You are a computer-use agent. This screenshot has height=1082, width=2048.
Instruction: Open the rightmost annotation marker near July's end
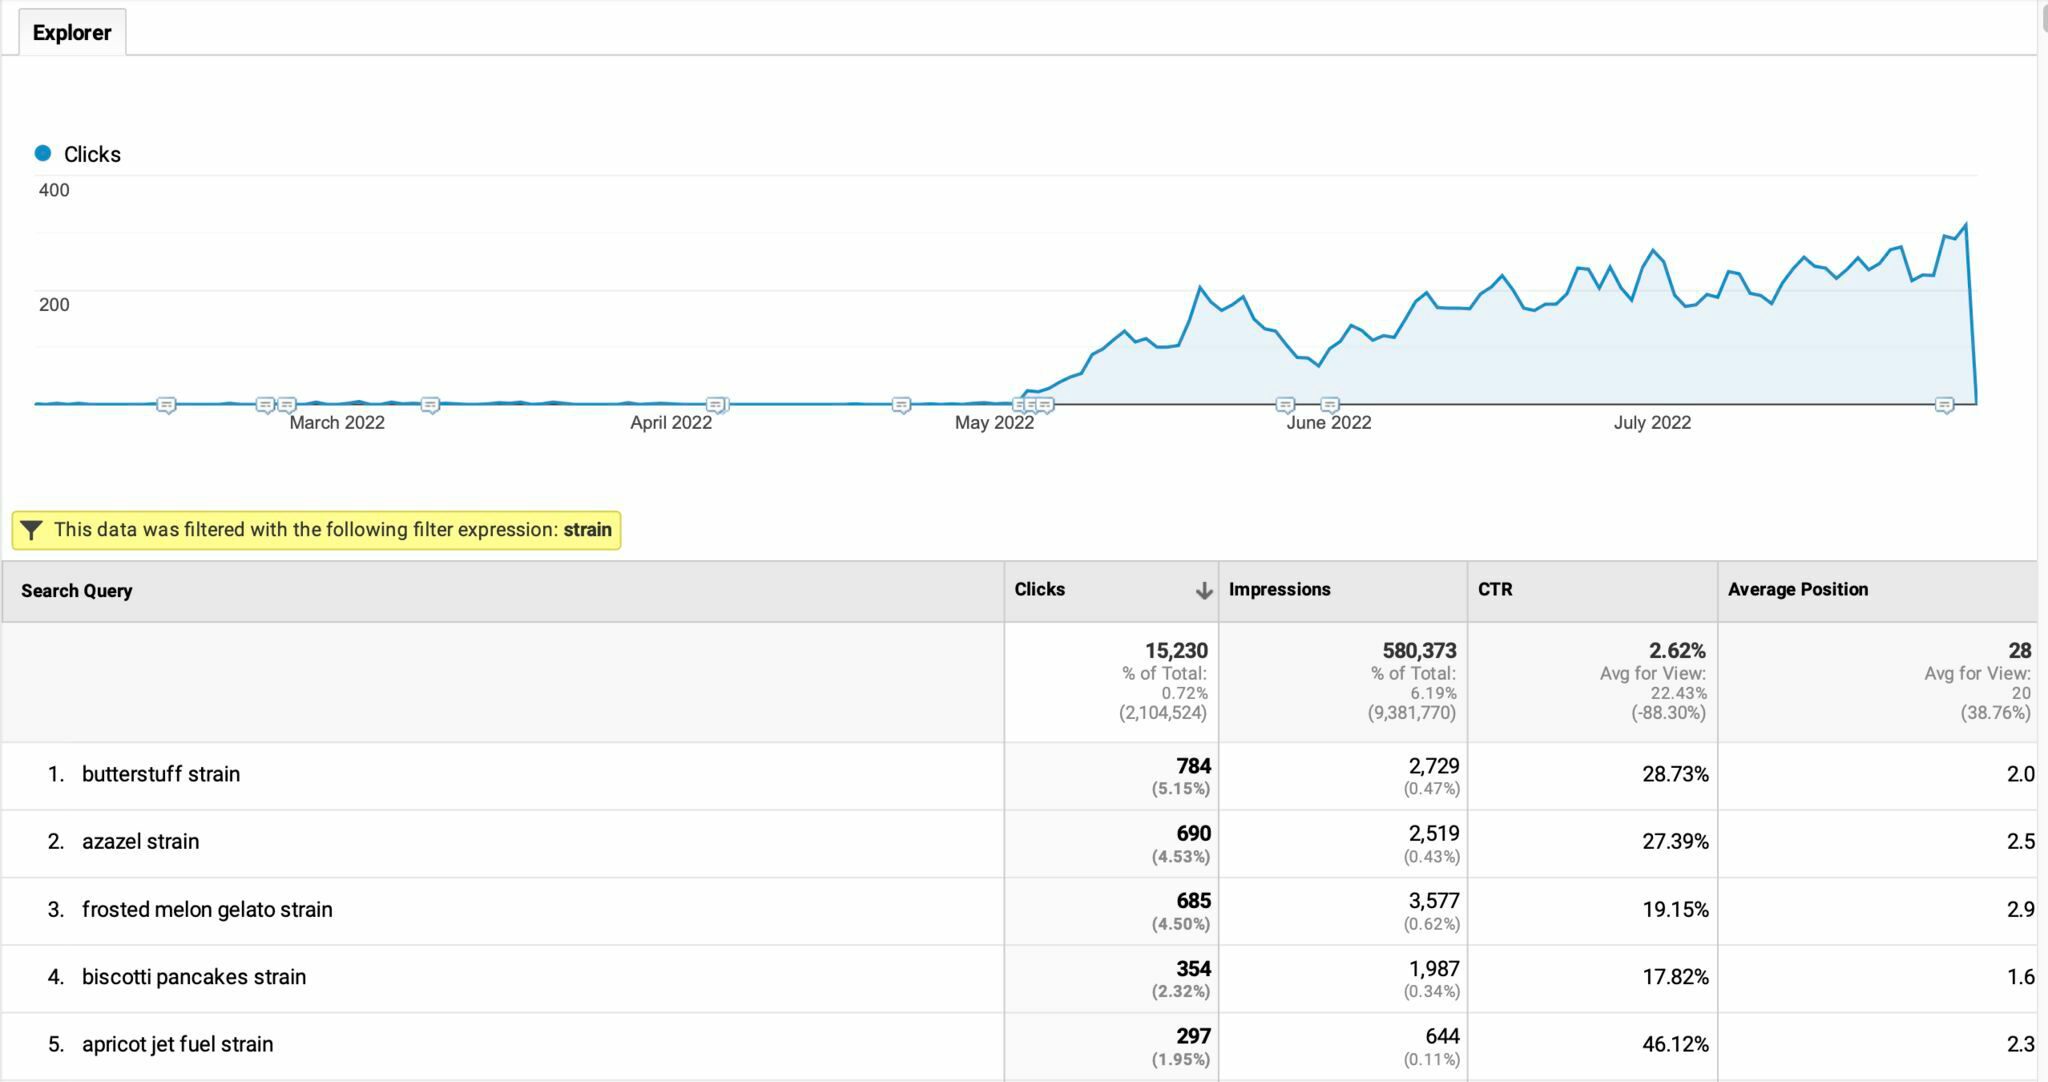[1944, 405]
